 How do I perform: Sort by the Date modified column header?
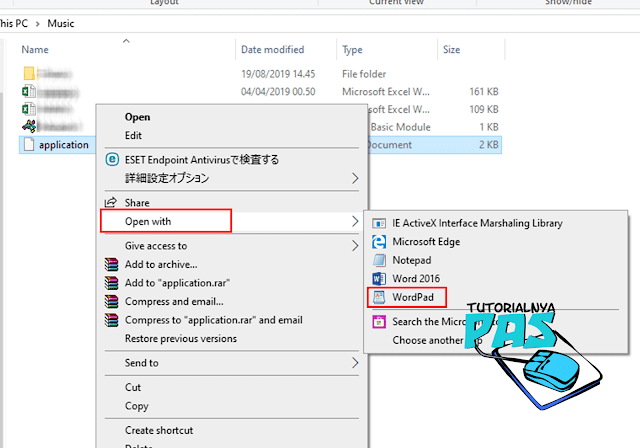tap(273, 50)
